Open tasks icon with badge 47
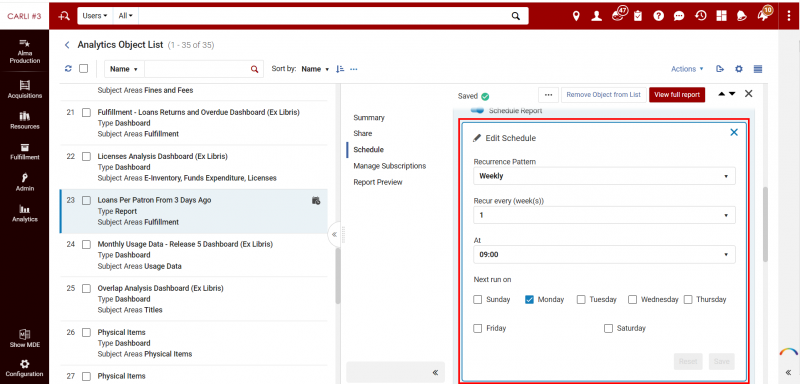This screenshot has width=800, height=384. [618, 14]
